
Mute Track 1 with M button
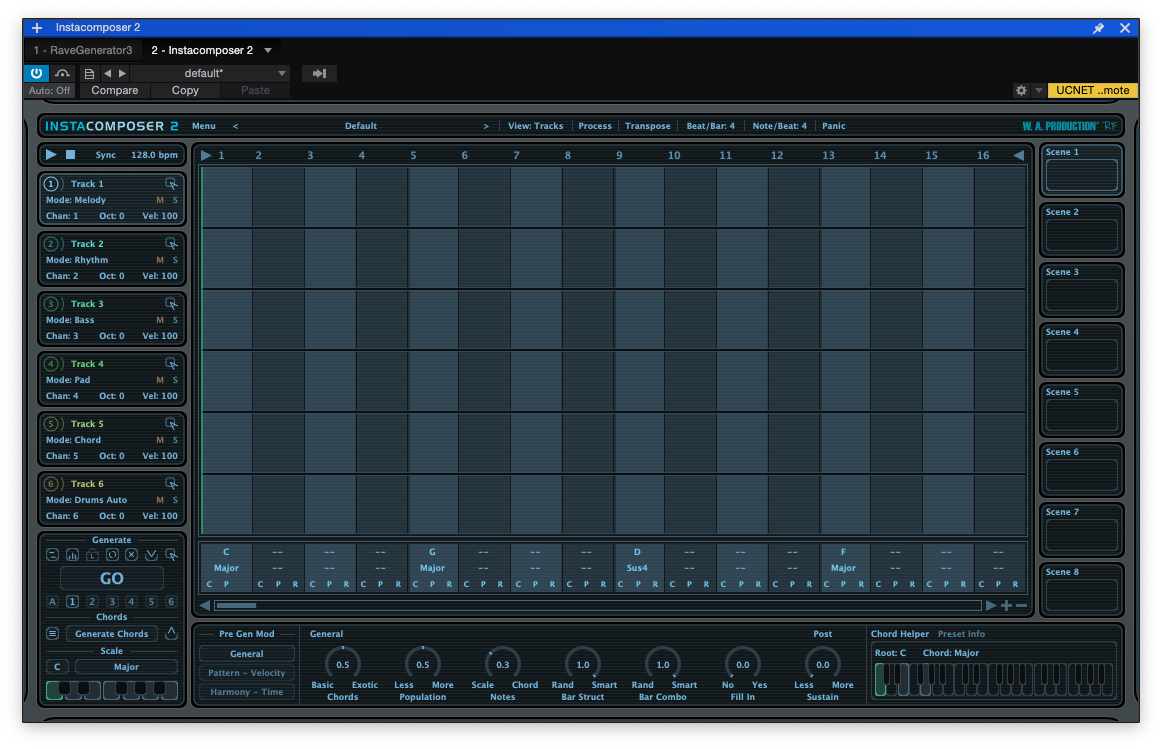[x=159, y=200]
